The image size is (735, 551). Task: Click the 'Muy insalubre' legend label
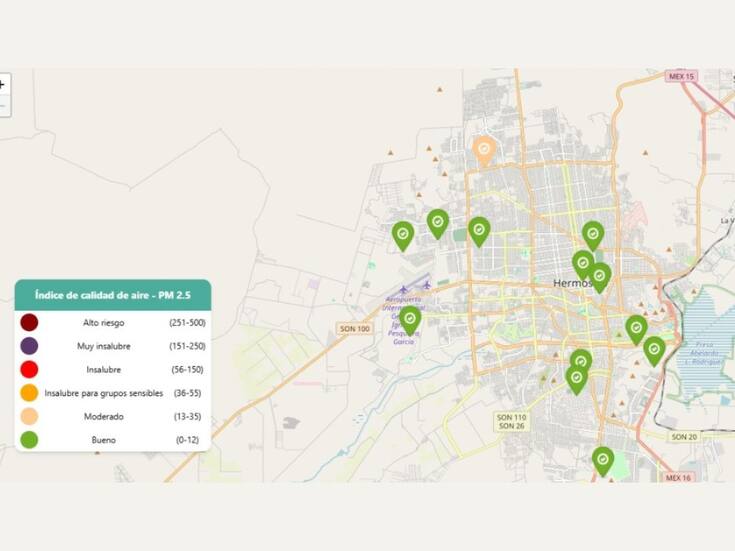pyautogui.click(x=104, y=346)
